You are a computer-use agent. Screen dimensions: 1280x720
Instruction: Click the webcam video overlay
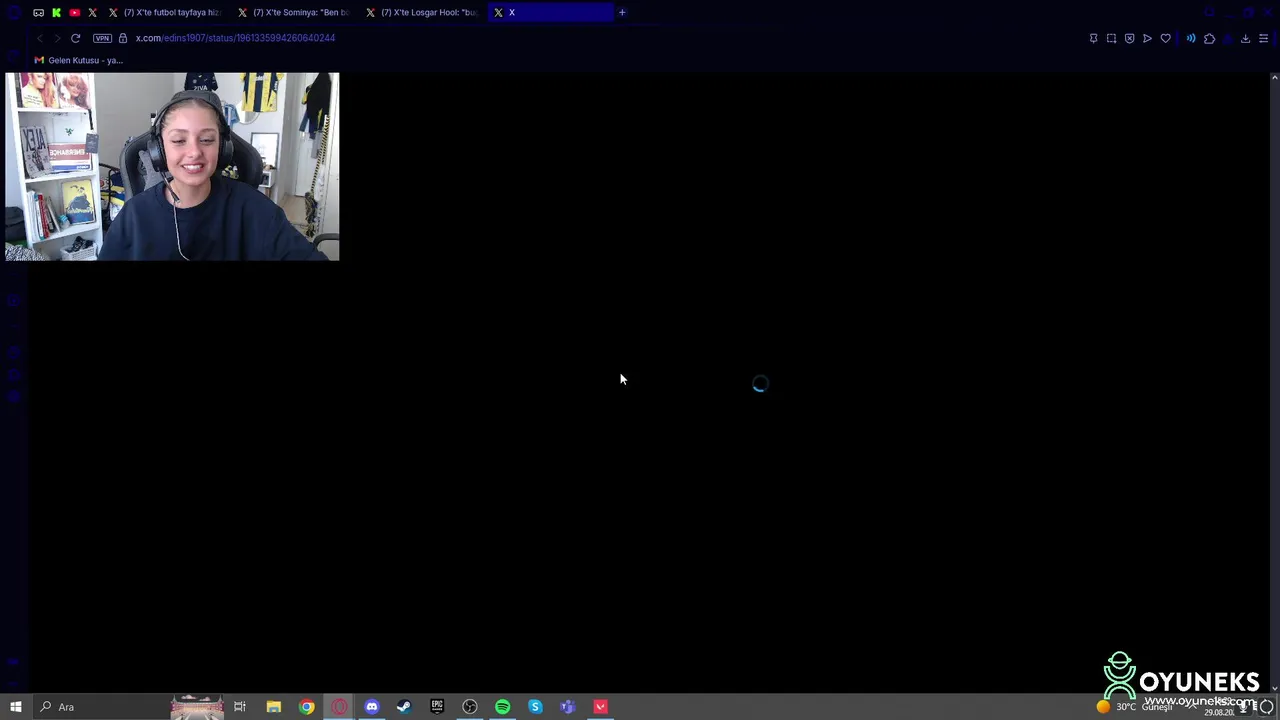172,166
